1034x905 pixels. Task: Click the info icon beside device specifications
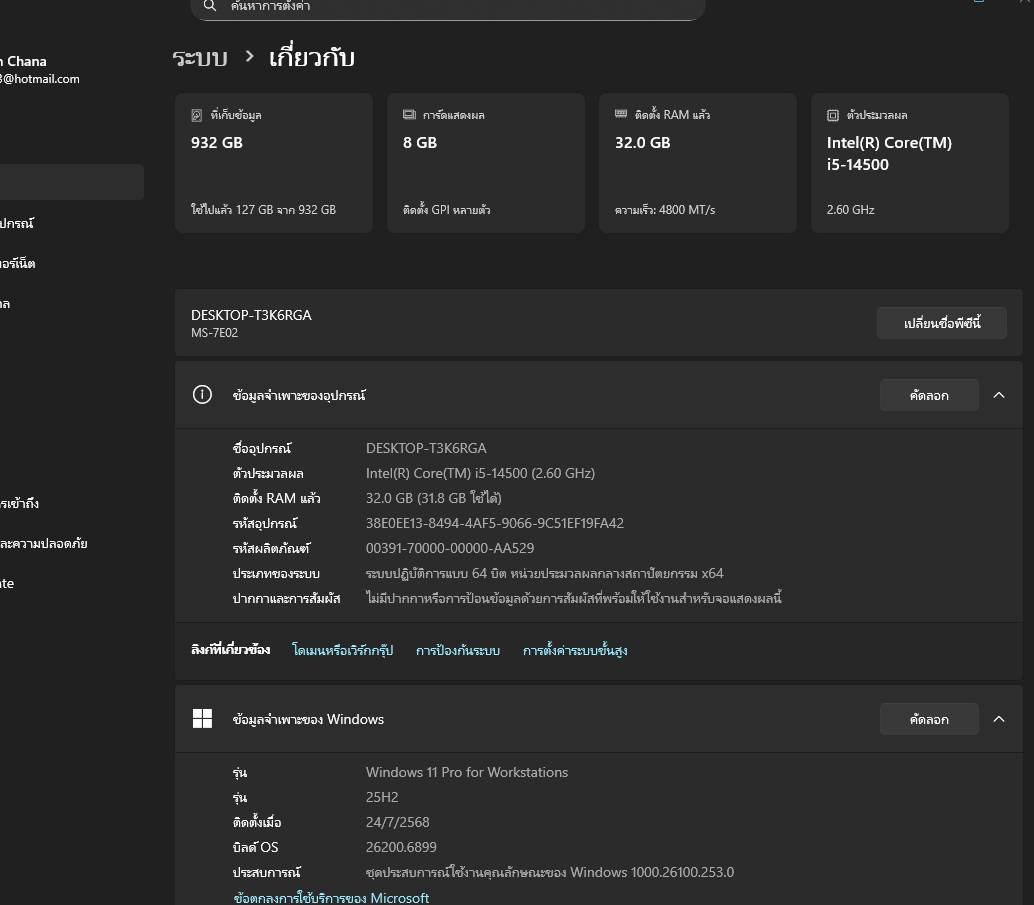(202, 395)
